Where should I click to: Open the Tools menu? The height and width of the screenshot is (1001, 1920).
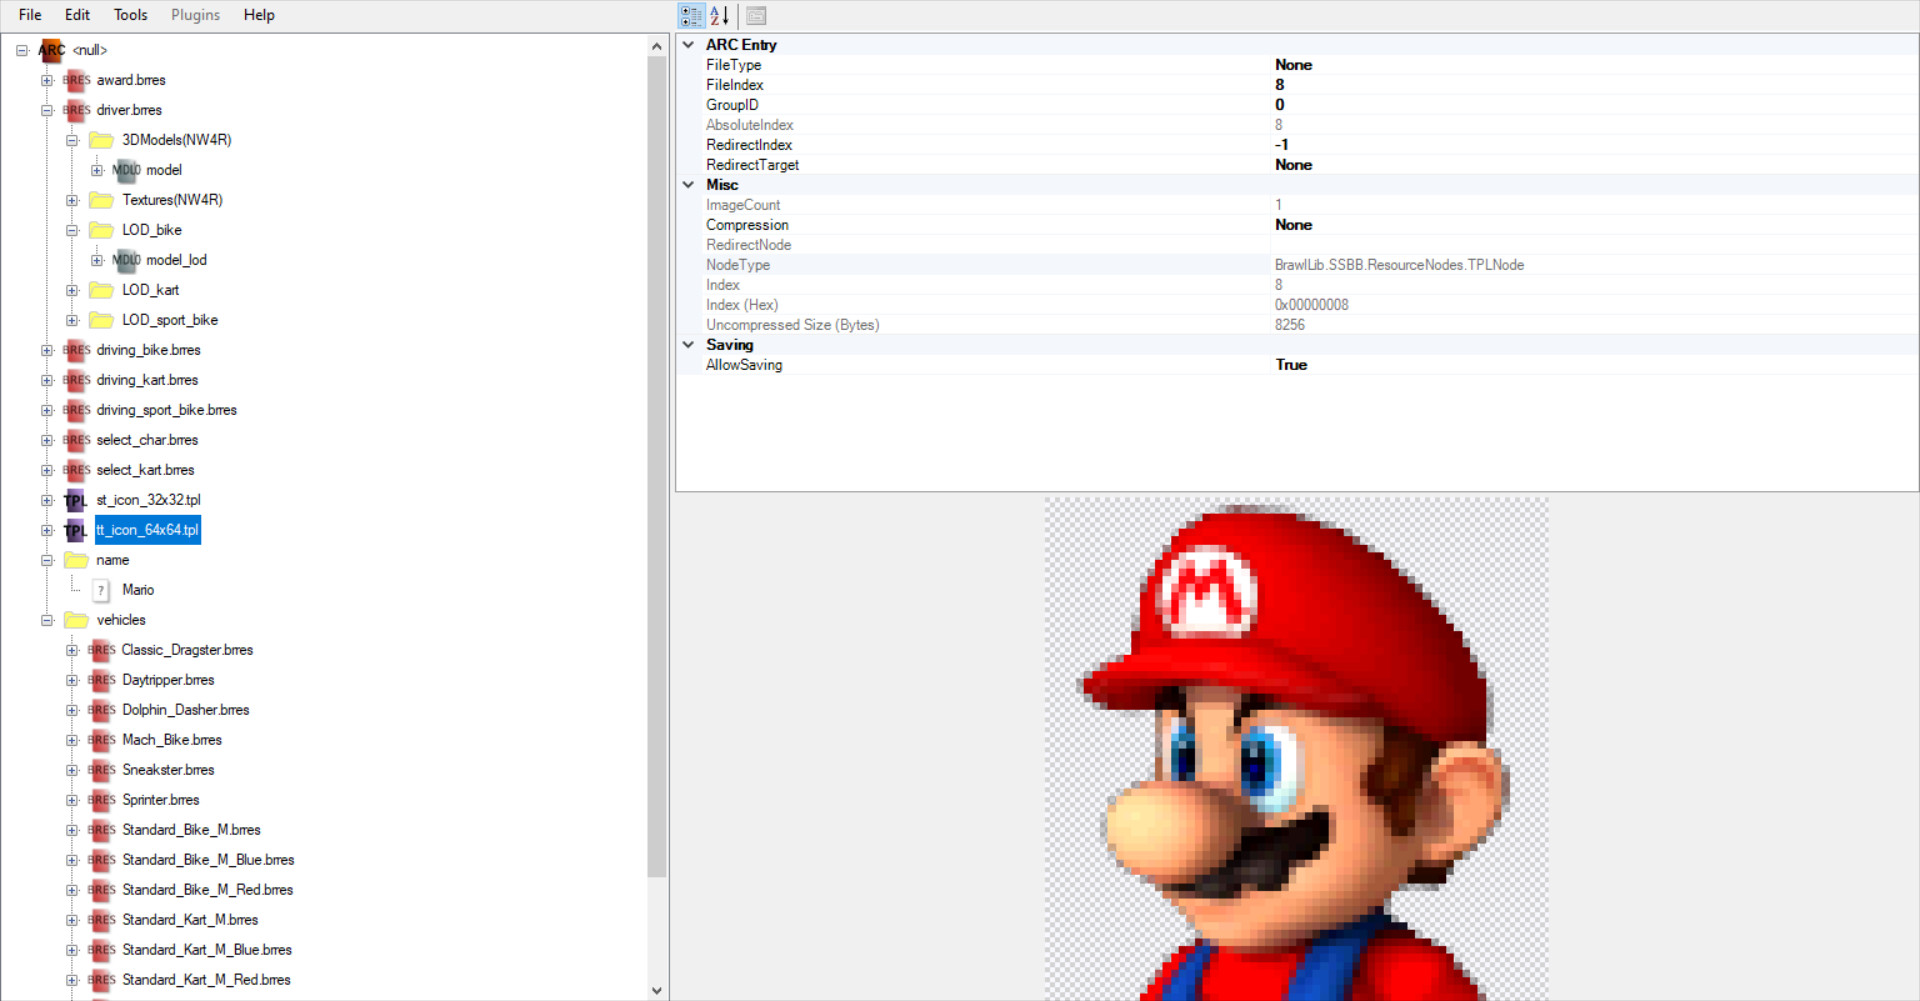130,14
